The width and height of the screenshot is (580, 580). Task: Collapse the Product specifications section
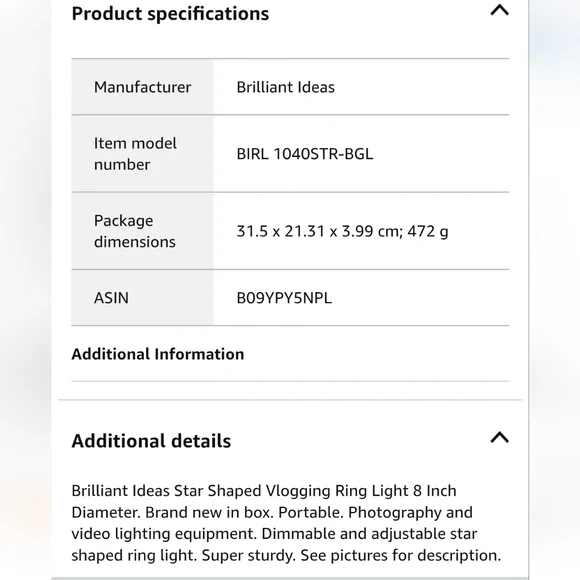[x=499, y=10]
